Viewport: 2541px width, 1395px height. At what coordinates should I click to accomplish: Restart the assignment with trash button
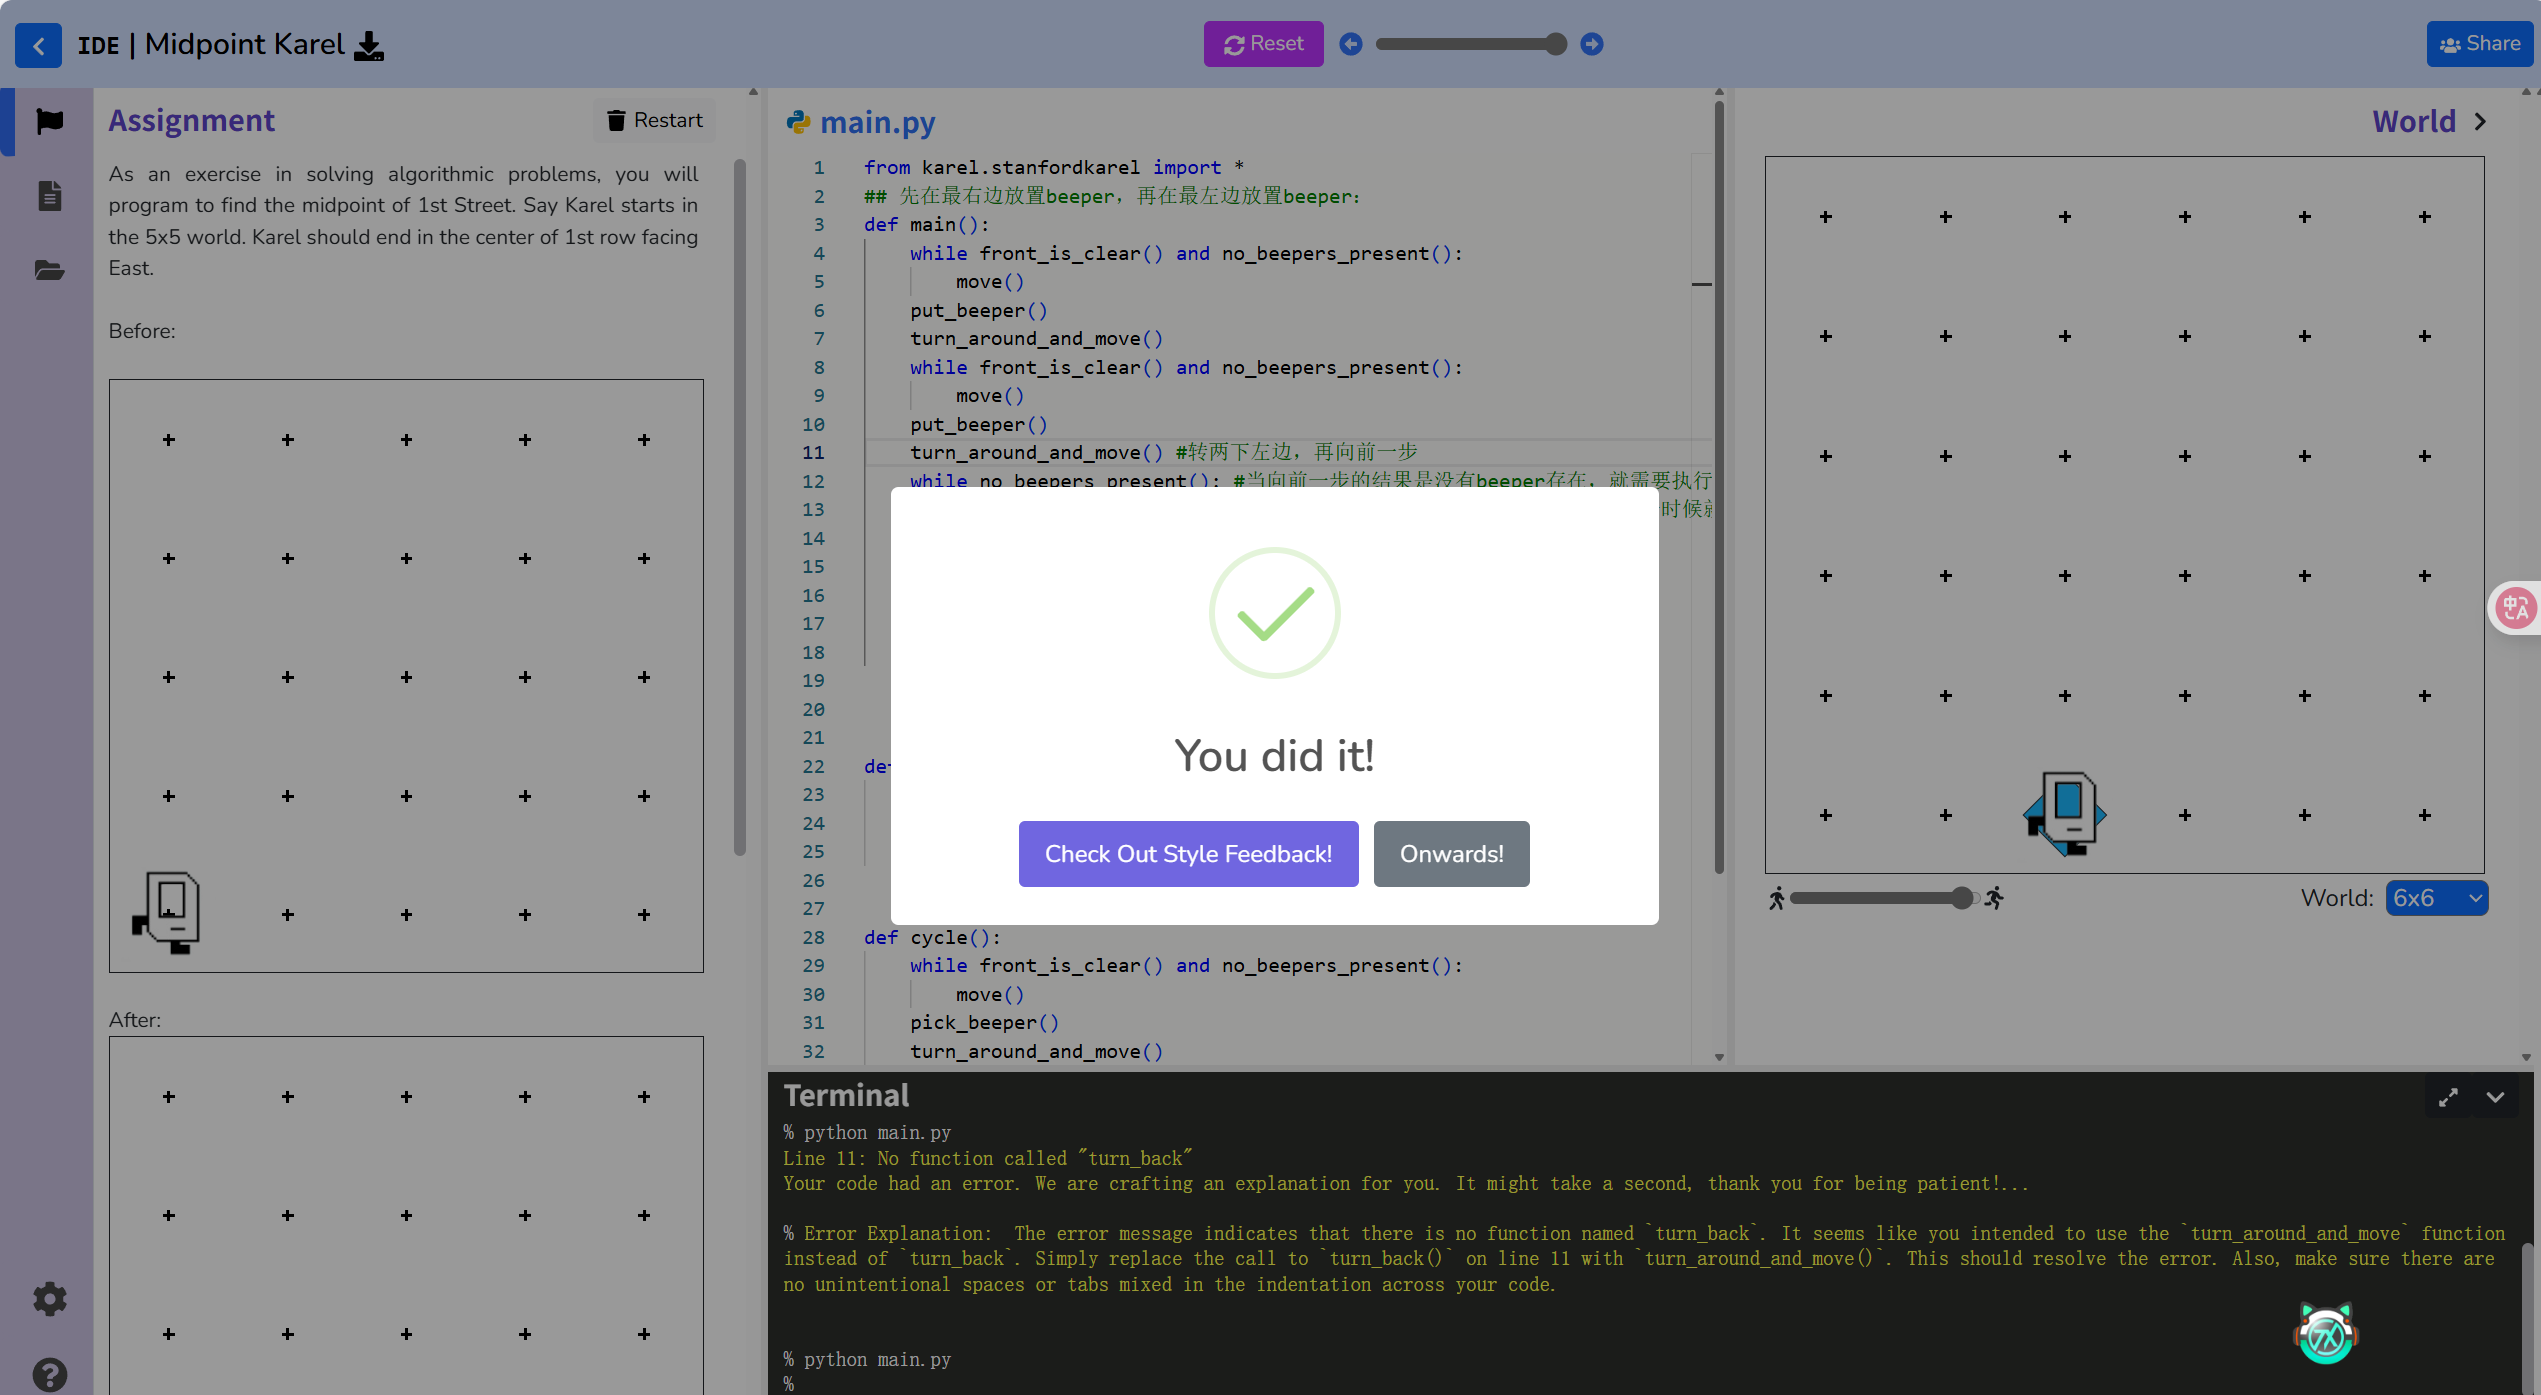[x=654, y=120]
